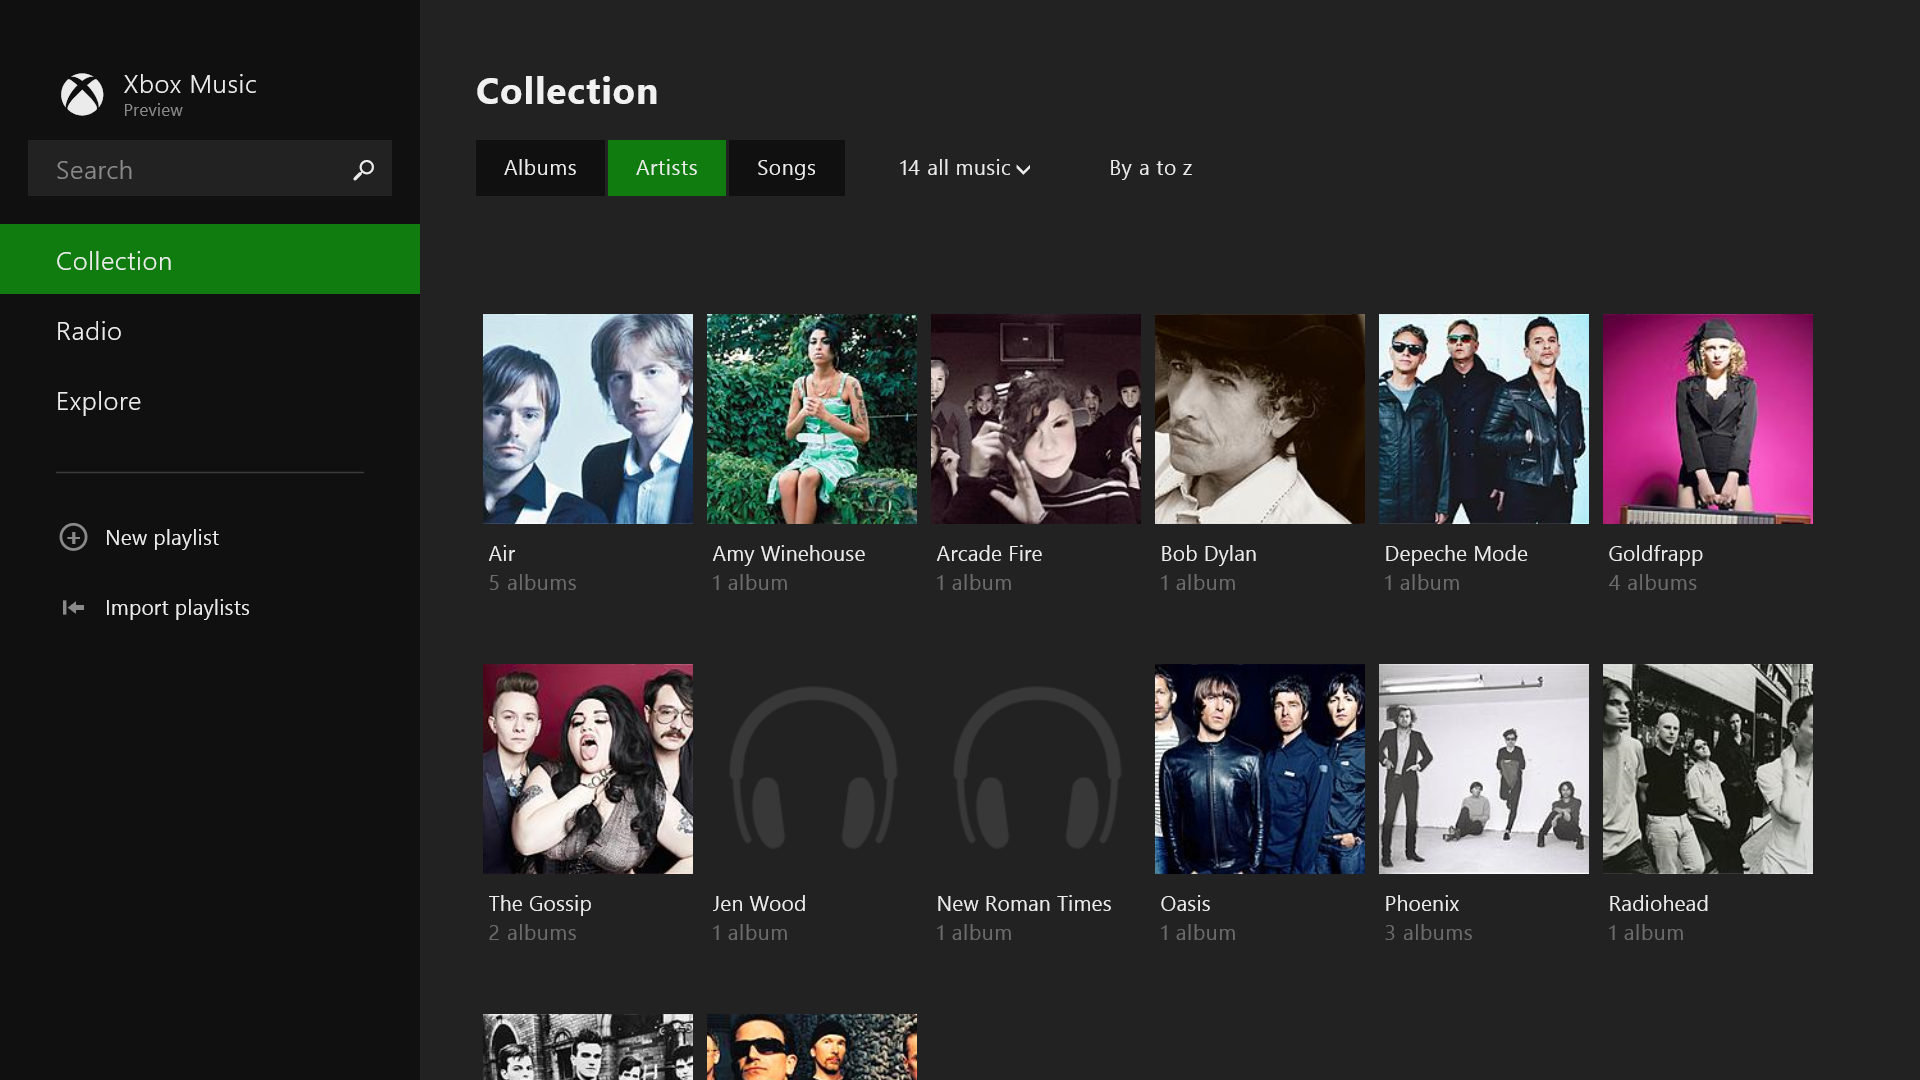
Task: Click the Radiohead name label
Action: coord(1658,903)
